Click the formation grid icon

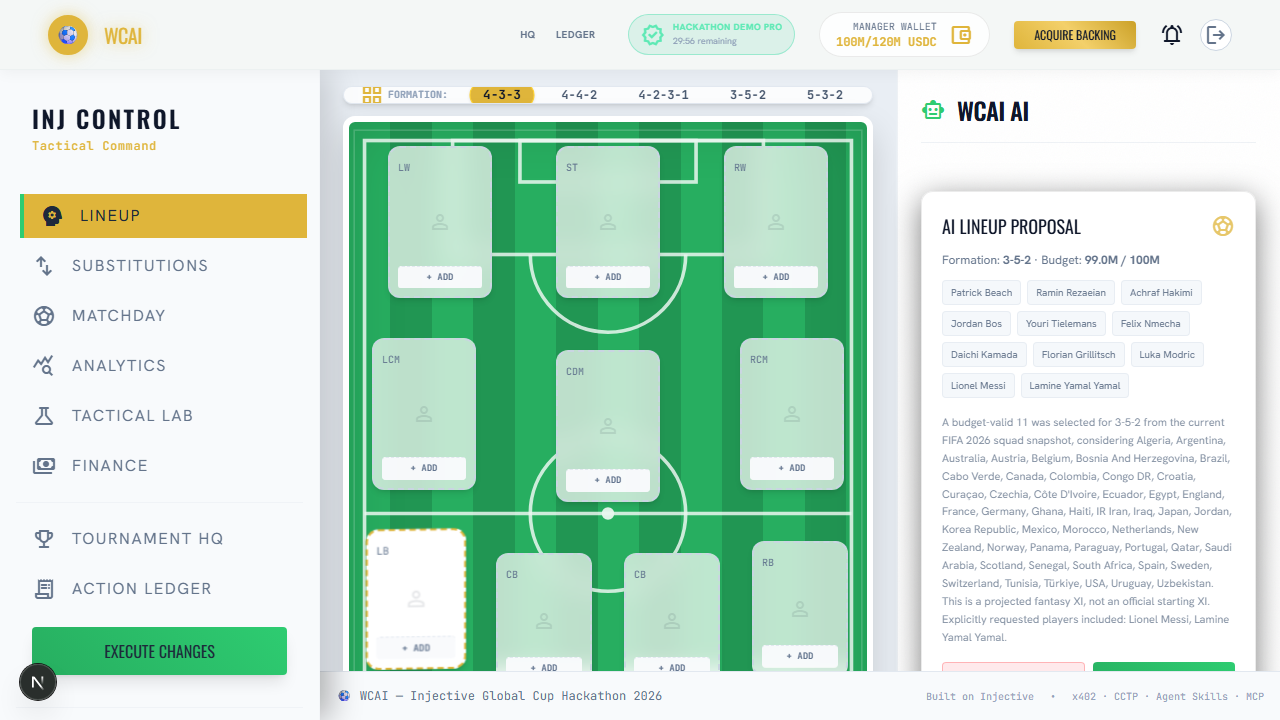click(372, 95)
